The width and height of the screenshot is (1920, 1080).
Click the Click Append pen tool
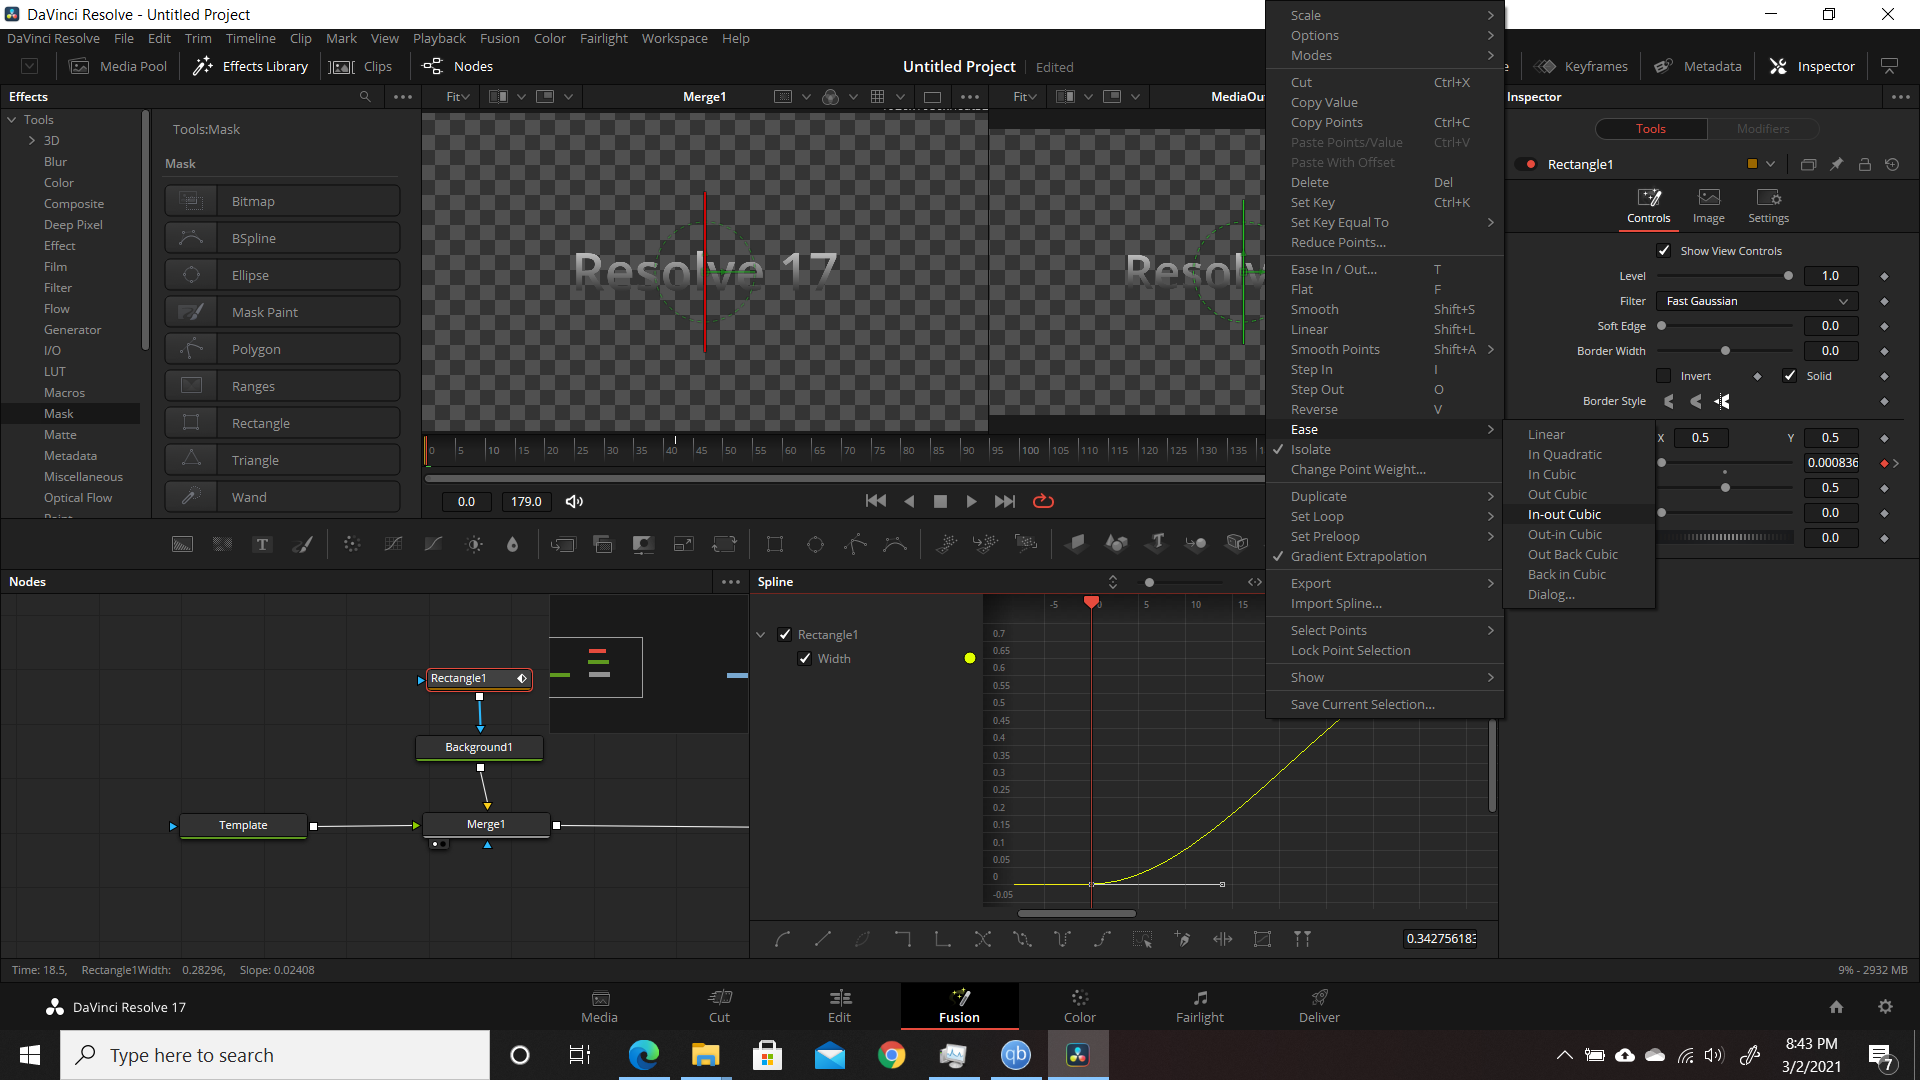(1182, 939)
